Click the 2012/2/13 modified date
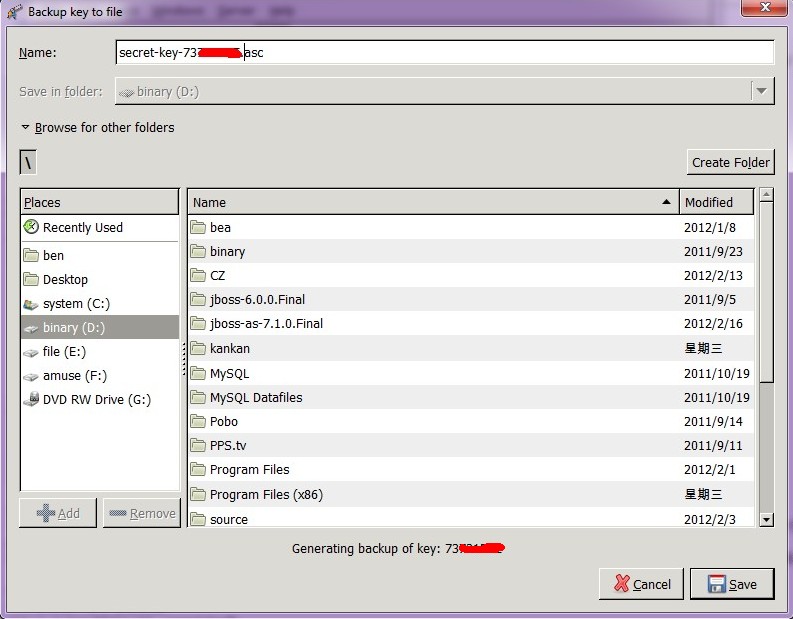This screenshot has width=793, height=619. [713, 276]
